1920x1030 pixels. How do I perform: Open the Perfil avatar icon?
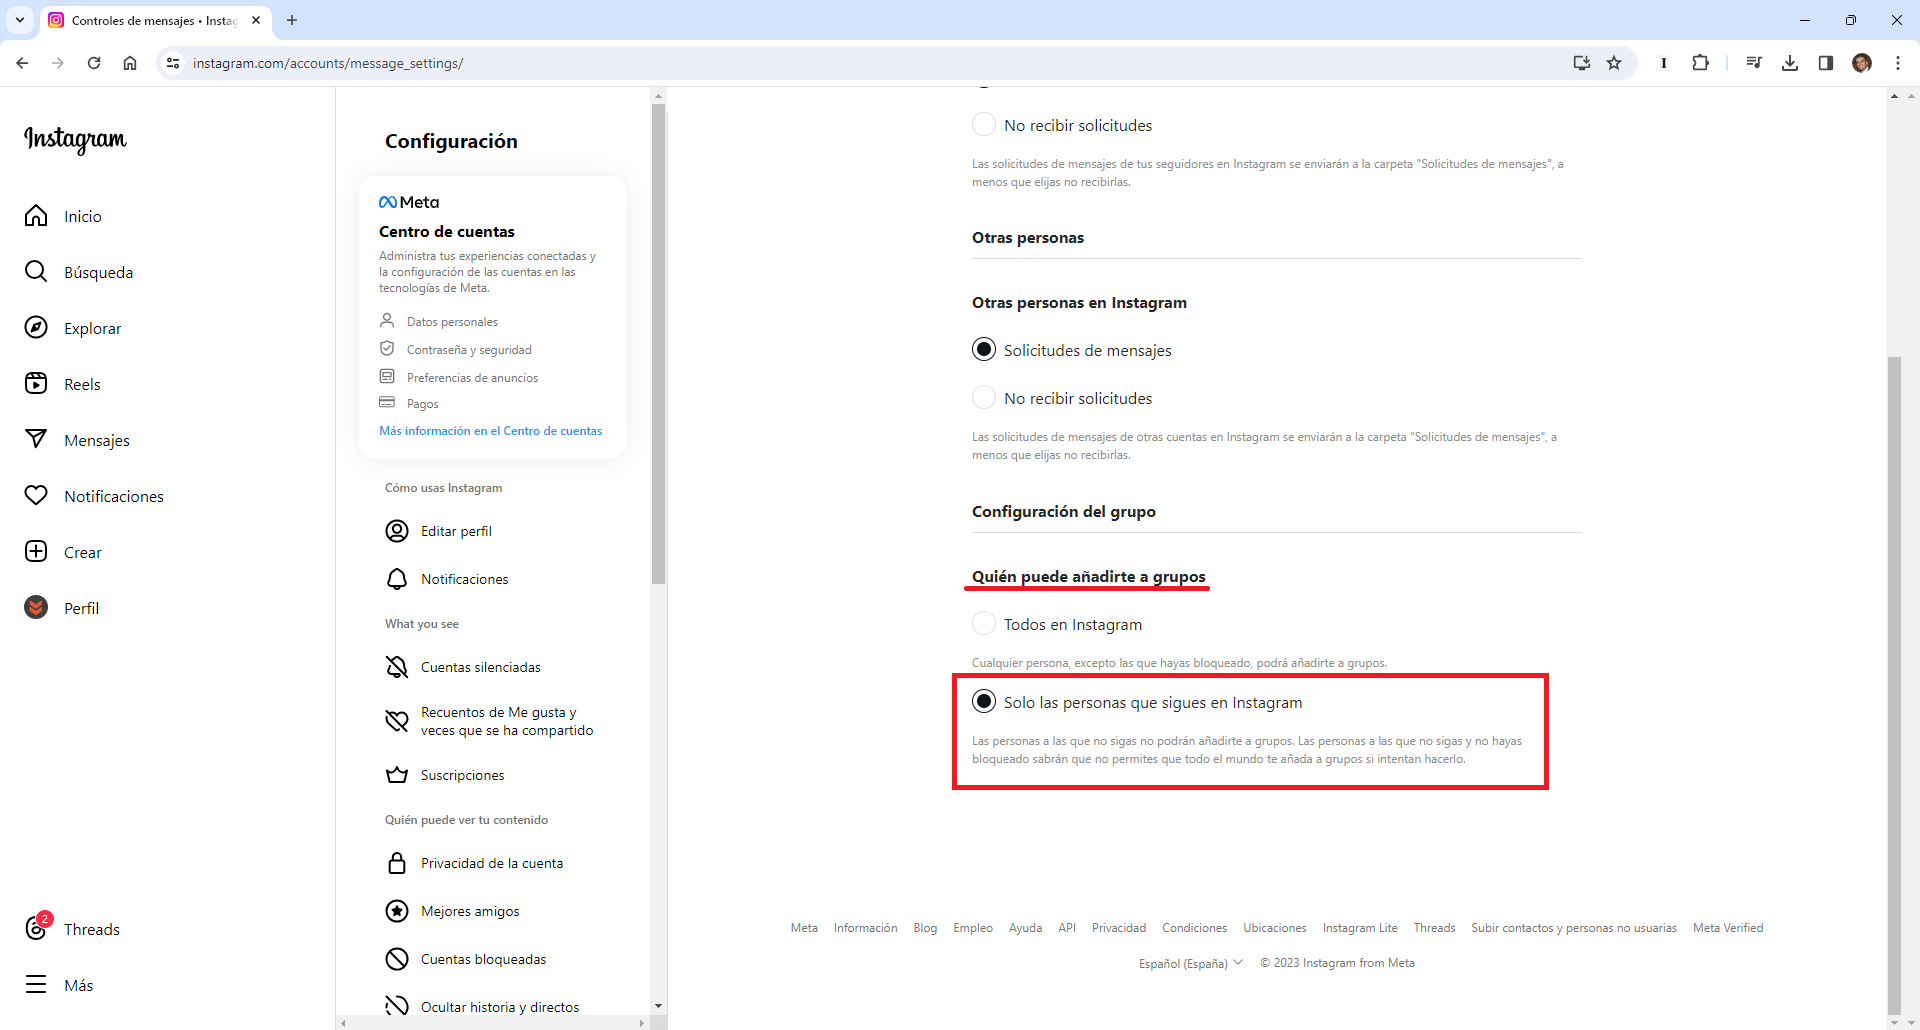(x=36, y=608)
